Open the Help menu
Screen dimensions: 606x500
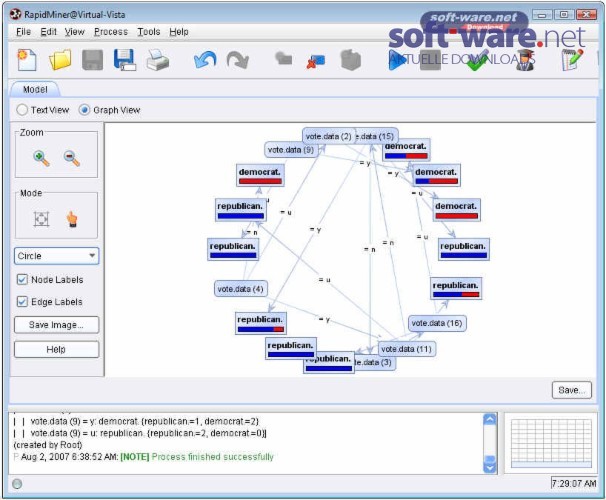(179, 32)
